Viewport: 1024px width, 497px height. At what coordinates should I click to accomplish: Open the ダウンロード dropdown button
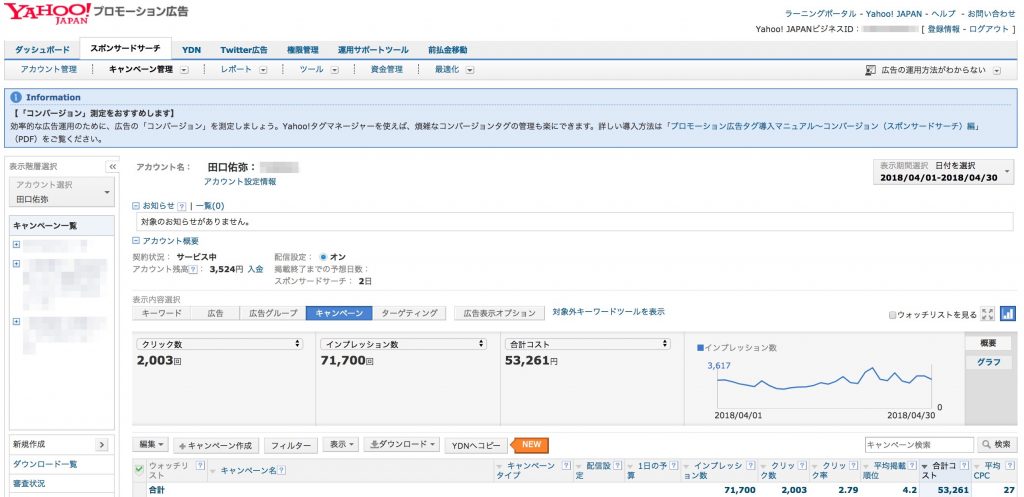(401, 445)
